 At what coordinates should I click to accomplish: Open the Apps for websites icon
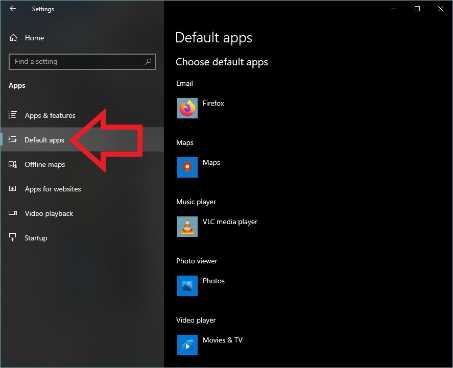[x=13, y=189]
